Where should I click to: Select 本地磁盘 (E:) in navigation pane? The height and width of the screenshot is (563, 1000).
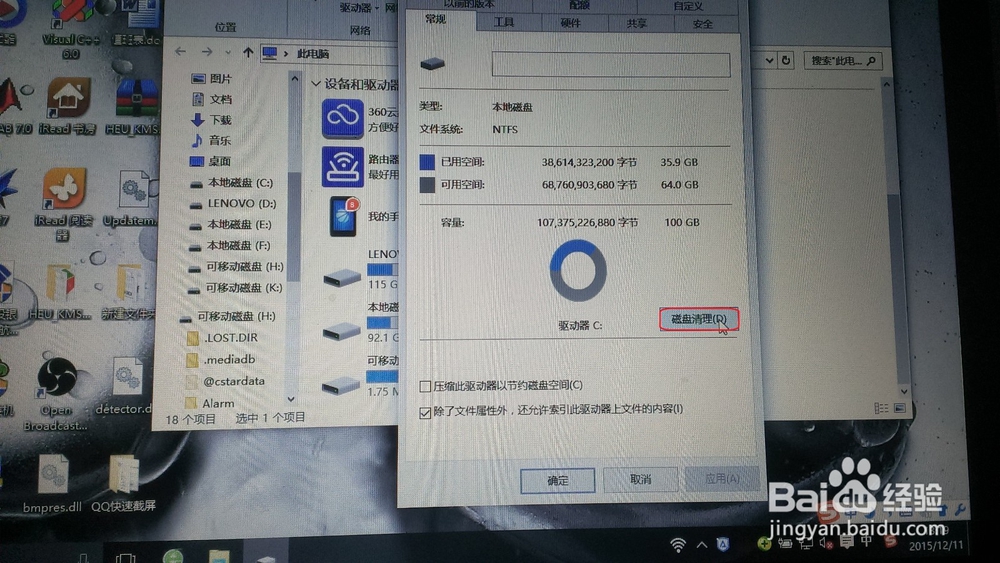click(230, 224)
